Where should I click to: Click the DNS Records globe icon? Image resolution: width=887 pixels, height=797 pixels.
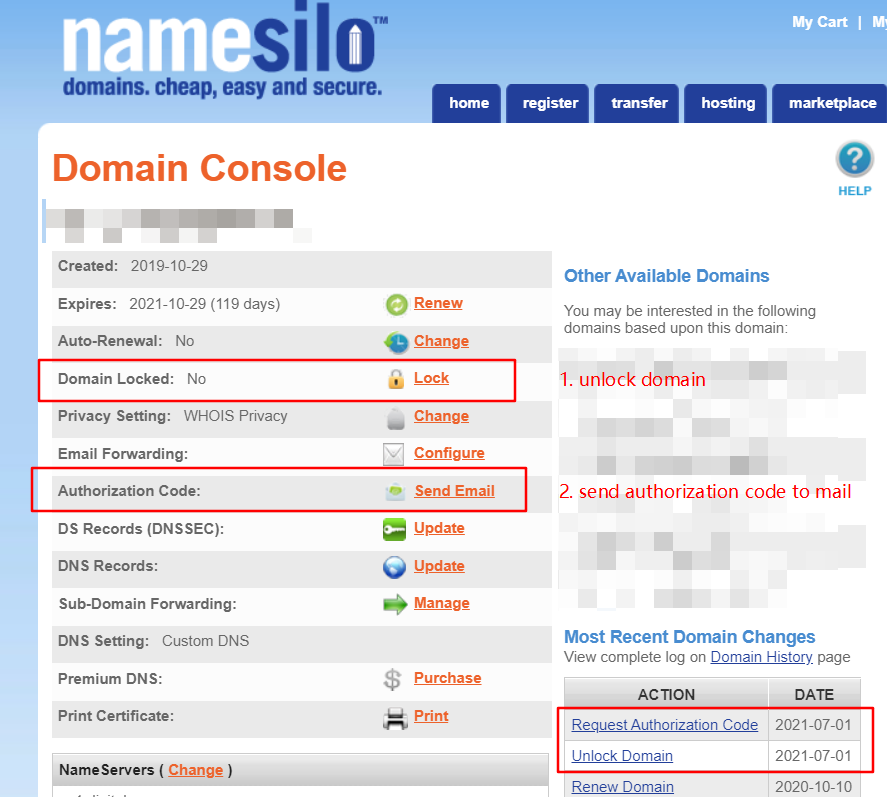tap(395, 567)
